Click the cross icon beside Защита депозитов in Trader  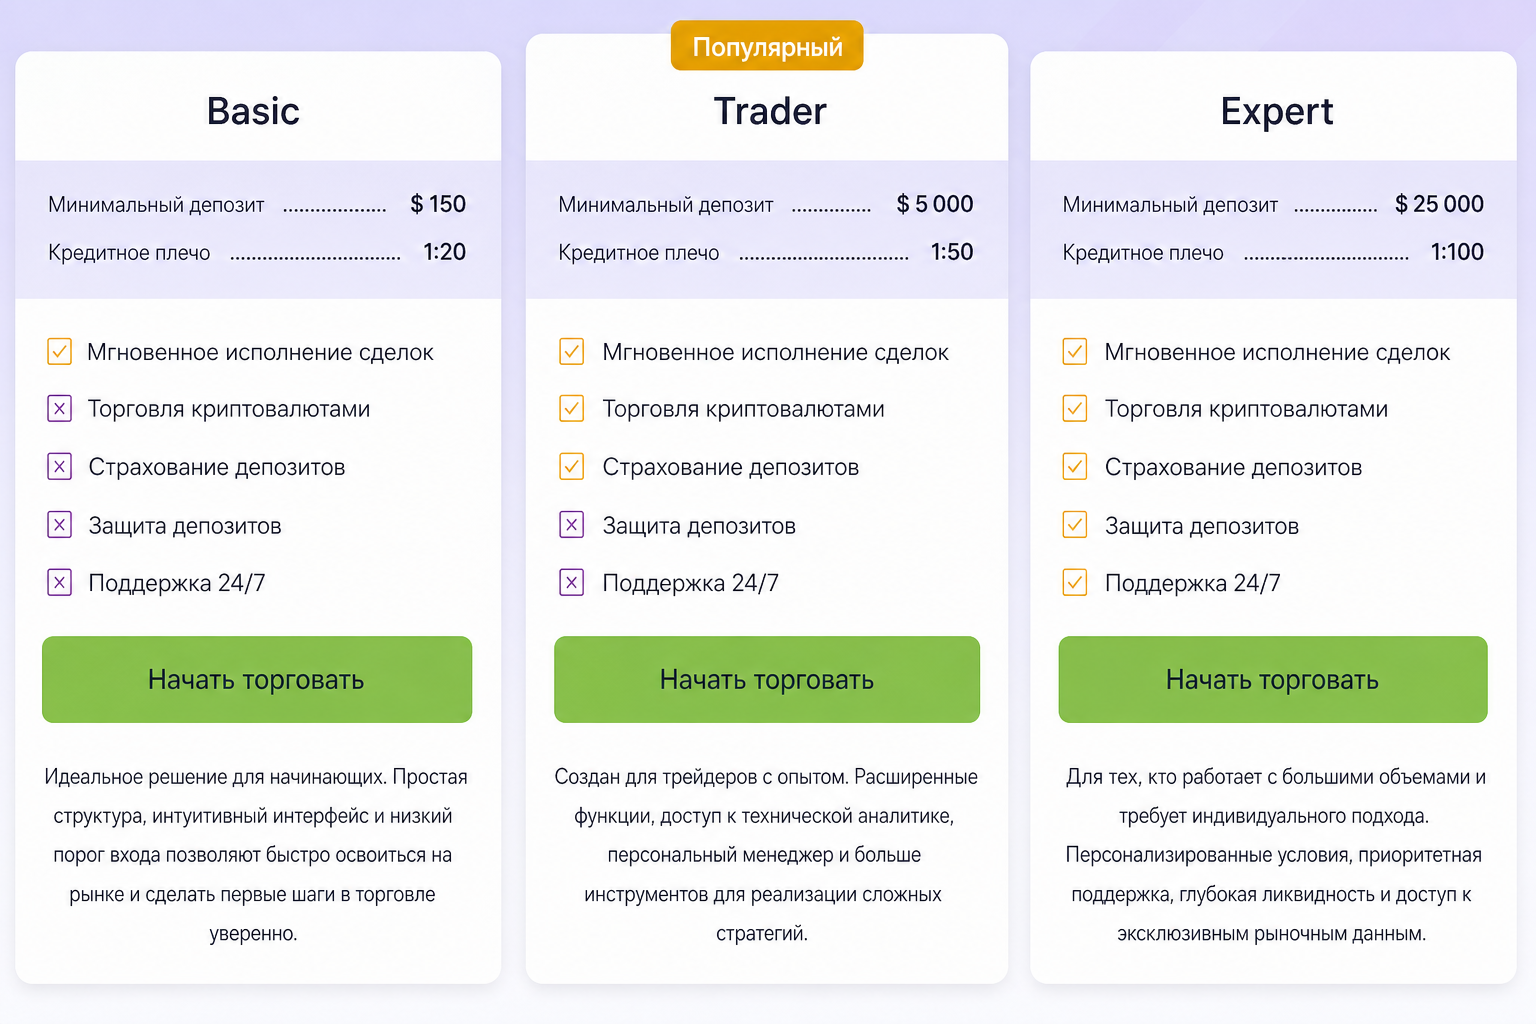pyautogui.click(x=571, y=524)
